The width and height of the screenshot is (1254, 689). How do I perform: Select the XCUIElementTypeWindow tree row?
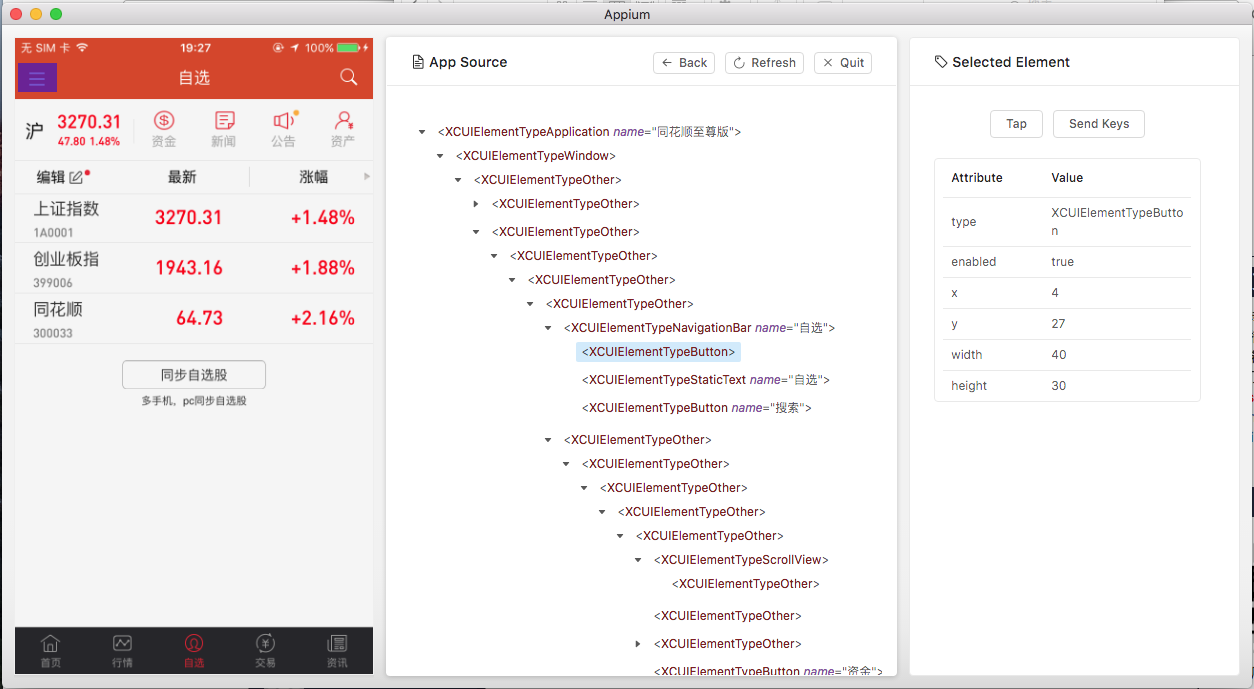pyautogui.click(x=535, y=156)
